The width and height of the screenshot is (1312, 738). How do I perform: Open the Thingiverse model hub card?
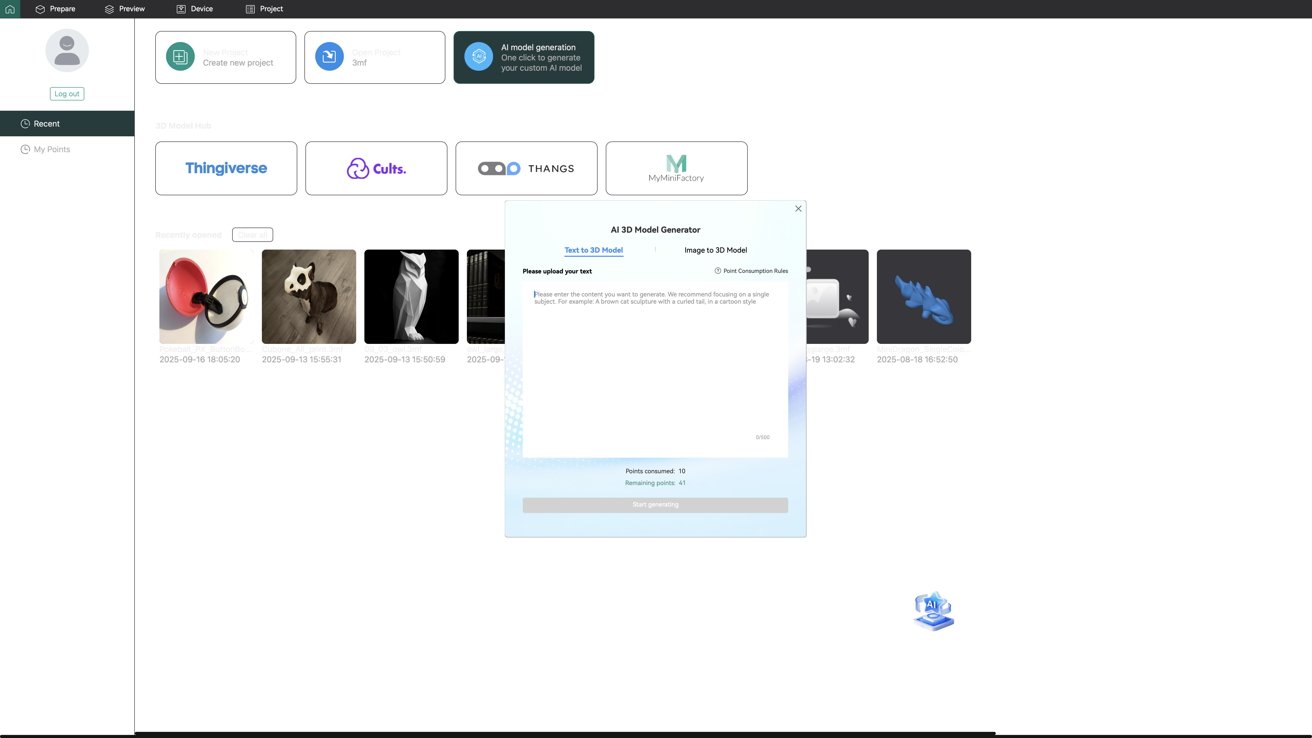click(226, 168)
